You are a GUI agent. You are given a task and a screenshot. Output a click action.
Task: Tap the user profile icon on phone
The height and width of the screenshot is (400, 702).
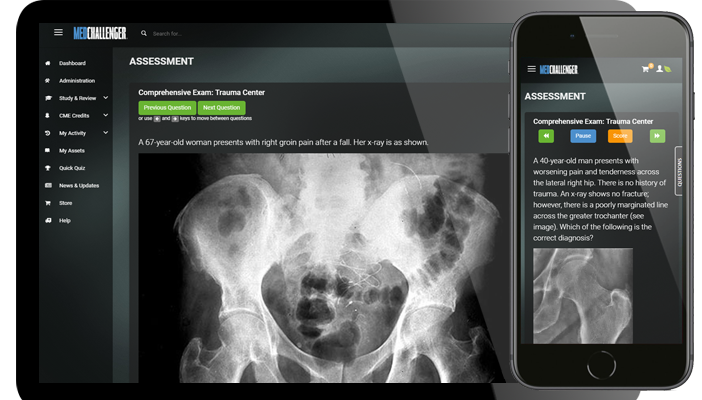(x=659, y=69)
